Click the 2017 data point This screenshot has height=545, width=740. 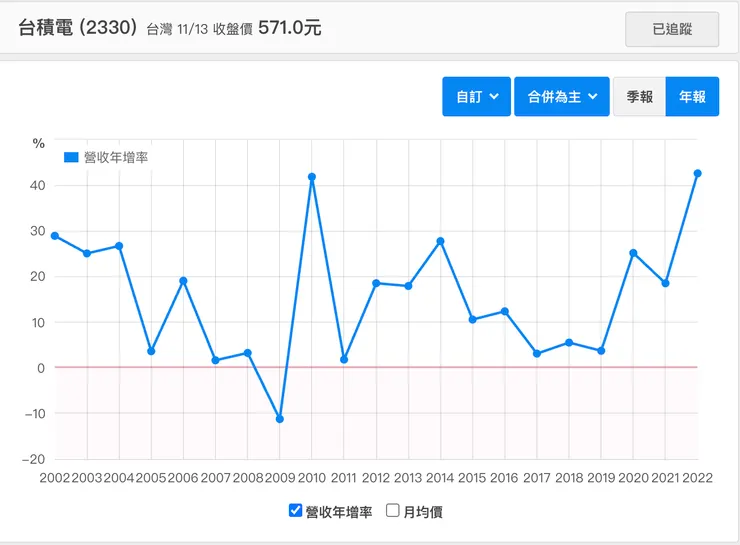[537, 353]
